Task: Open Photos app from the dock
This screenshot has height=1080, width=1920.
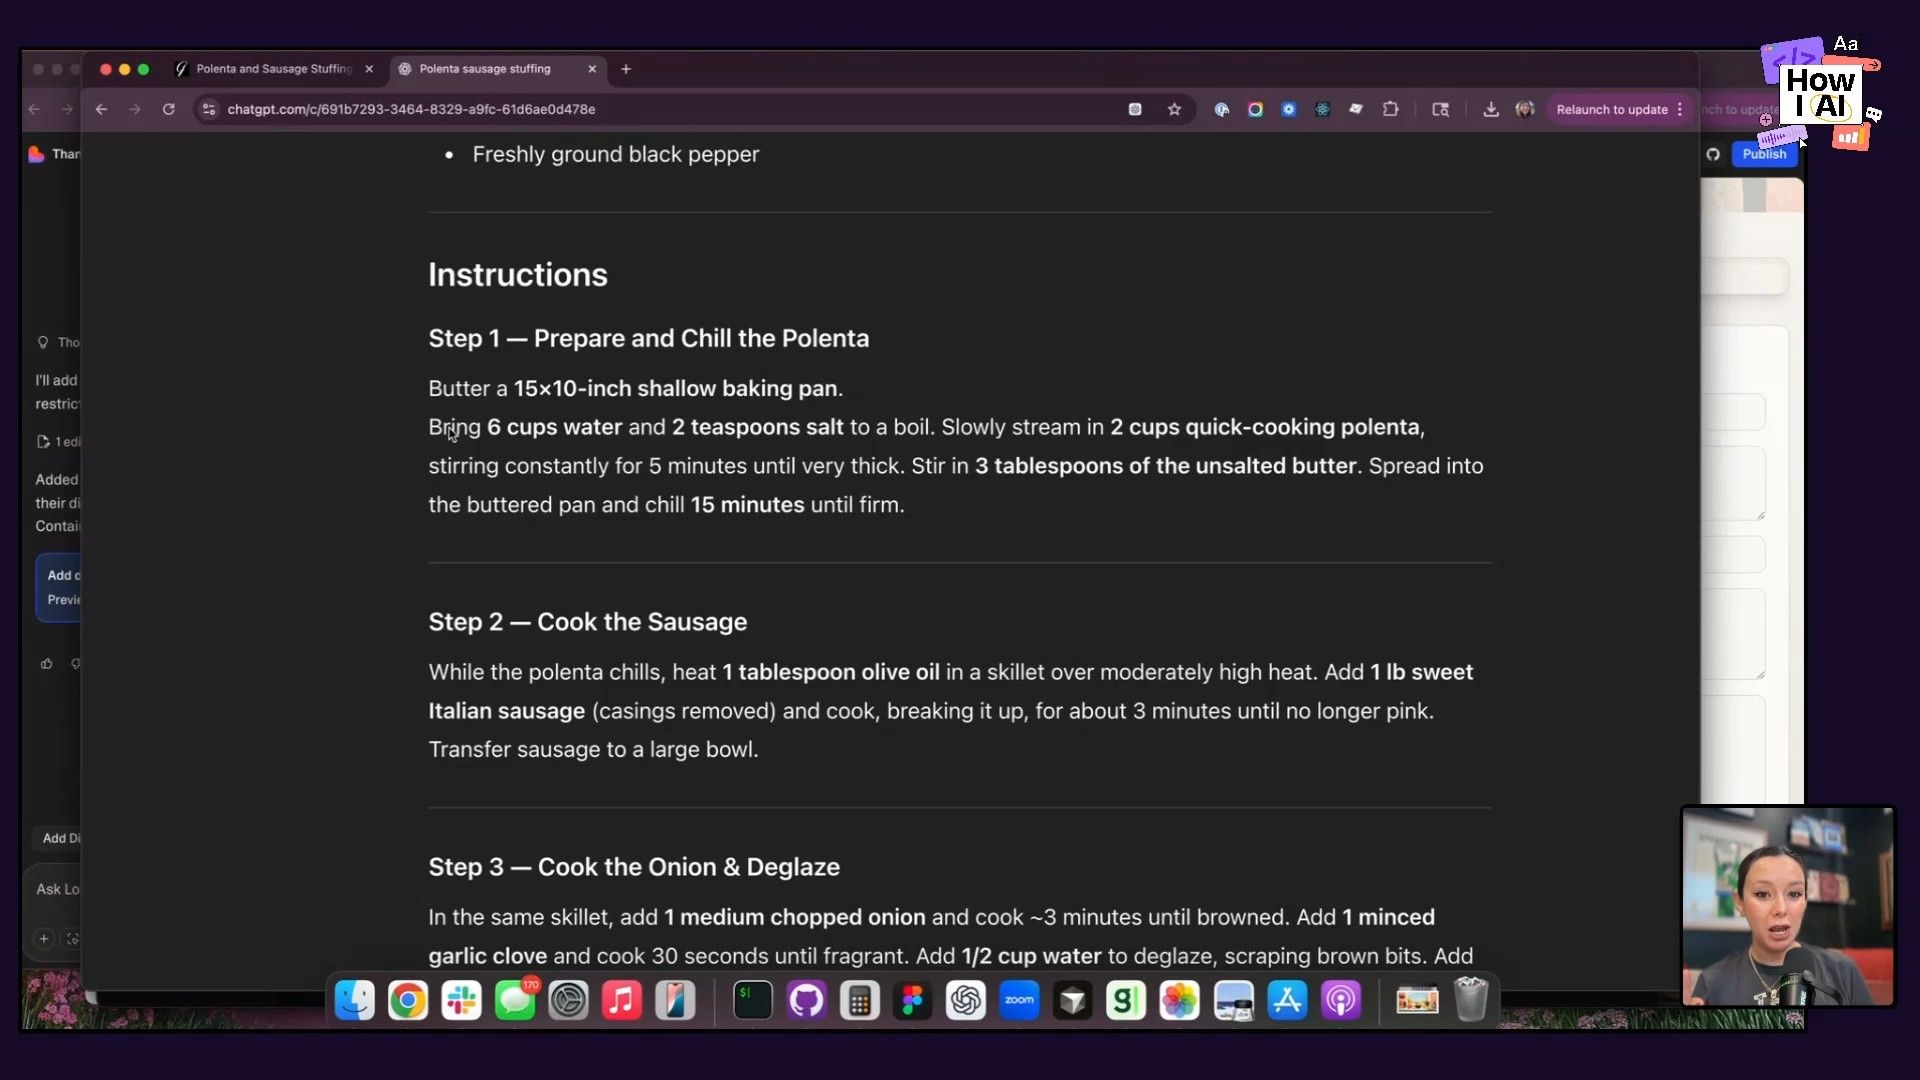Action: (x=1179, y=1000)
